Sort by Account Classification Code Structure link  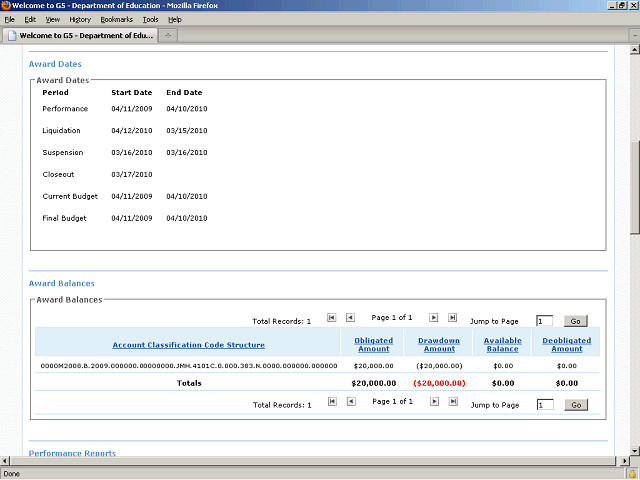pyautogui.click(x=188, y=345)
